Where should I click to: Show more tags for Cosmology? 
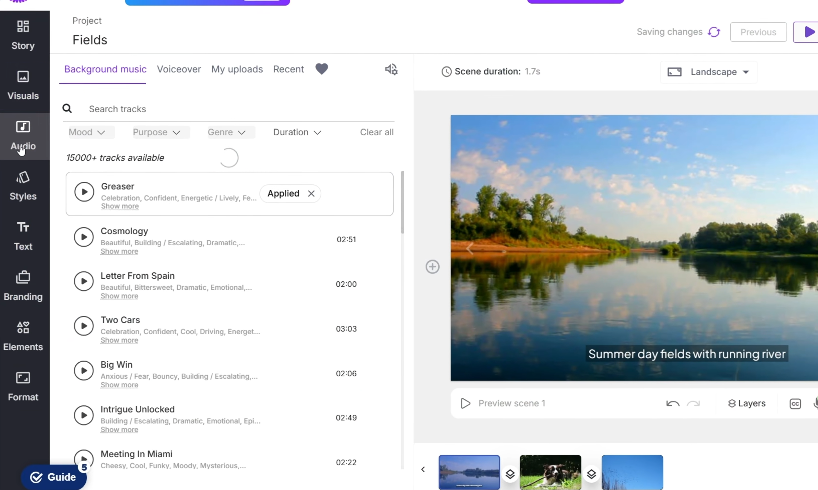[119, 251]
